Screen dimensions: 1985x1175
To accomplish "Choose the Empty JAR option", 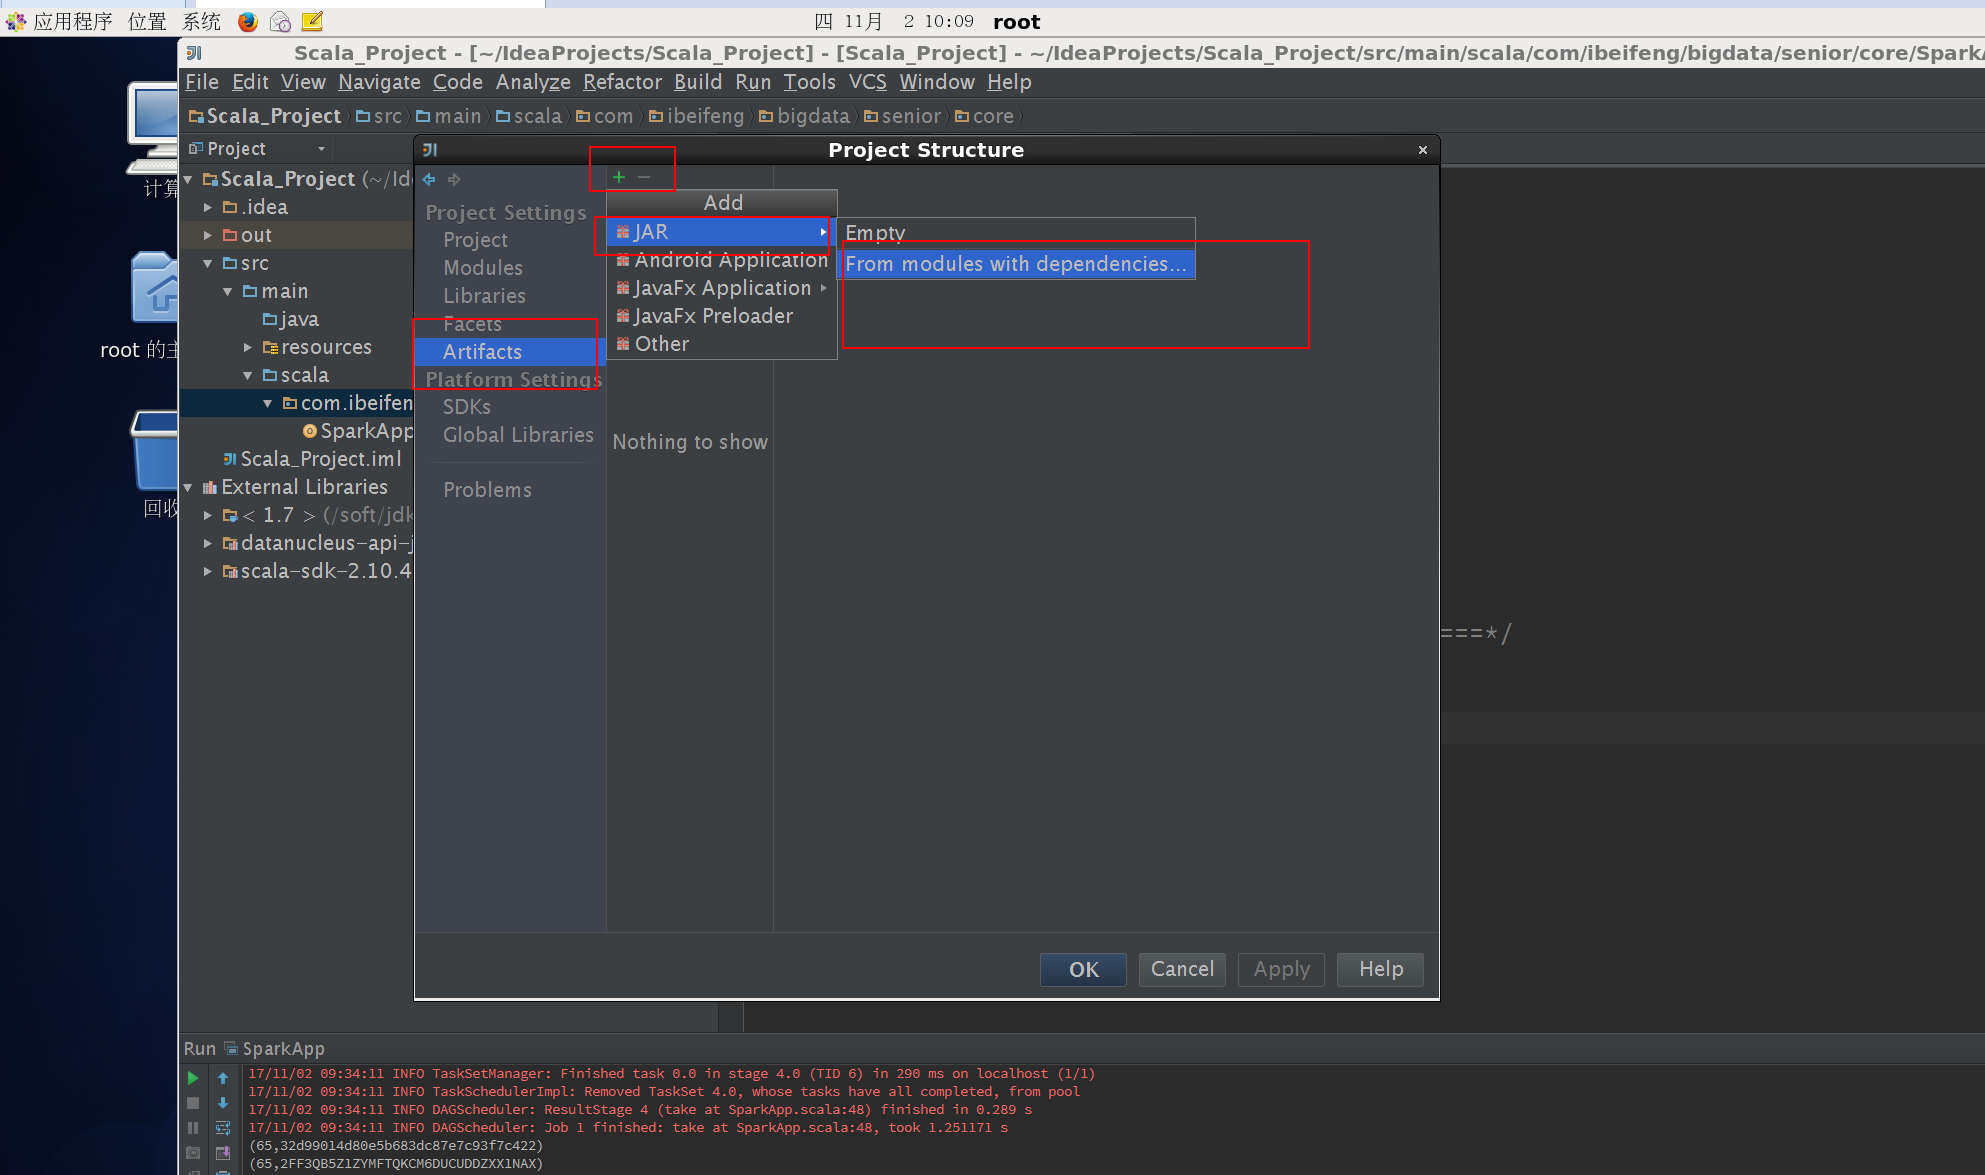I will pos(875,233).
